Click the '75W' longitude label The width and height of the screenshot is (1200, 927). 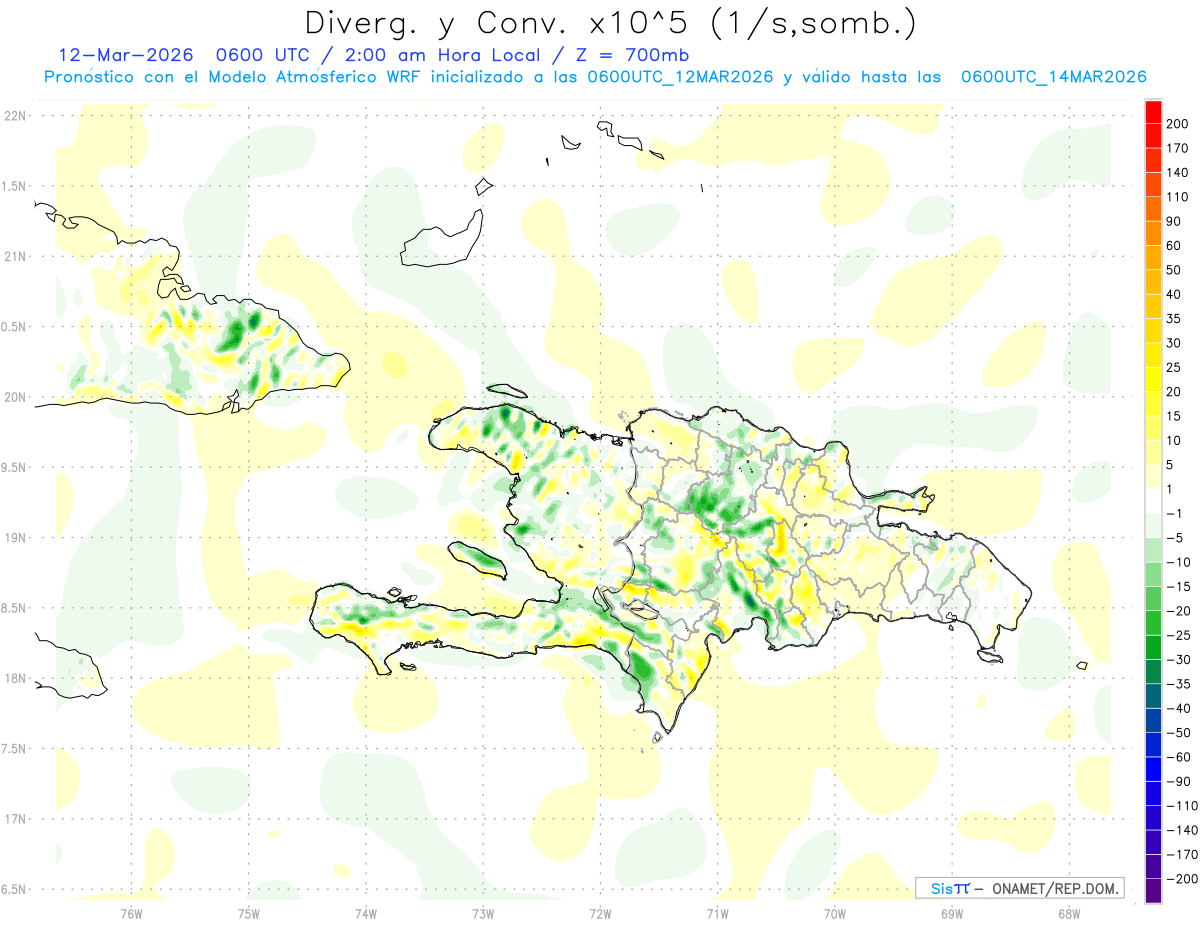click(x=248, y=913)
